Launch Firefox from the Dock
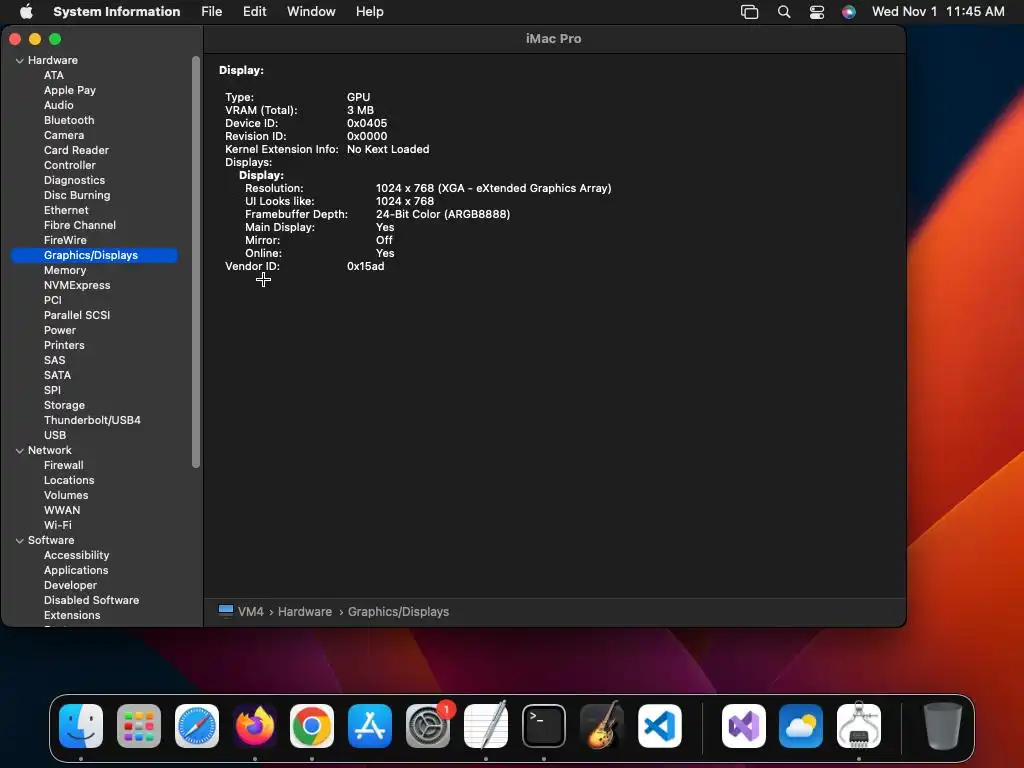This screenshot has width=1024, height=768. click(x=255, y=726)
